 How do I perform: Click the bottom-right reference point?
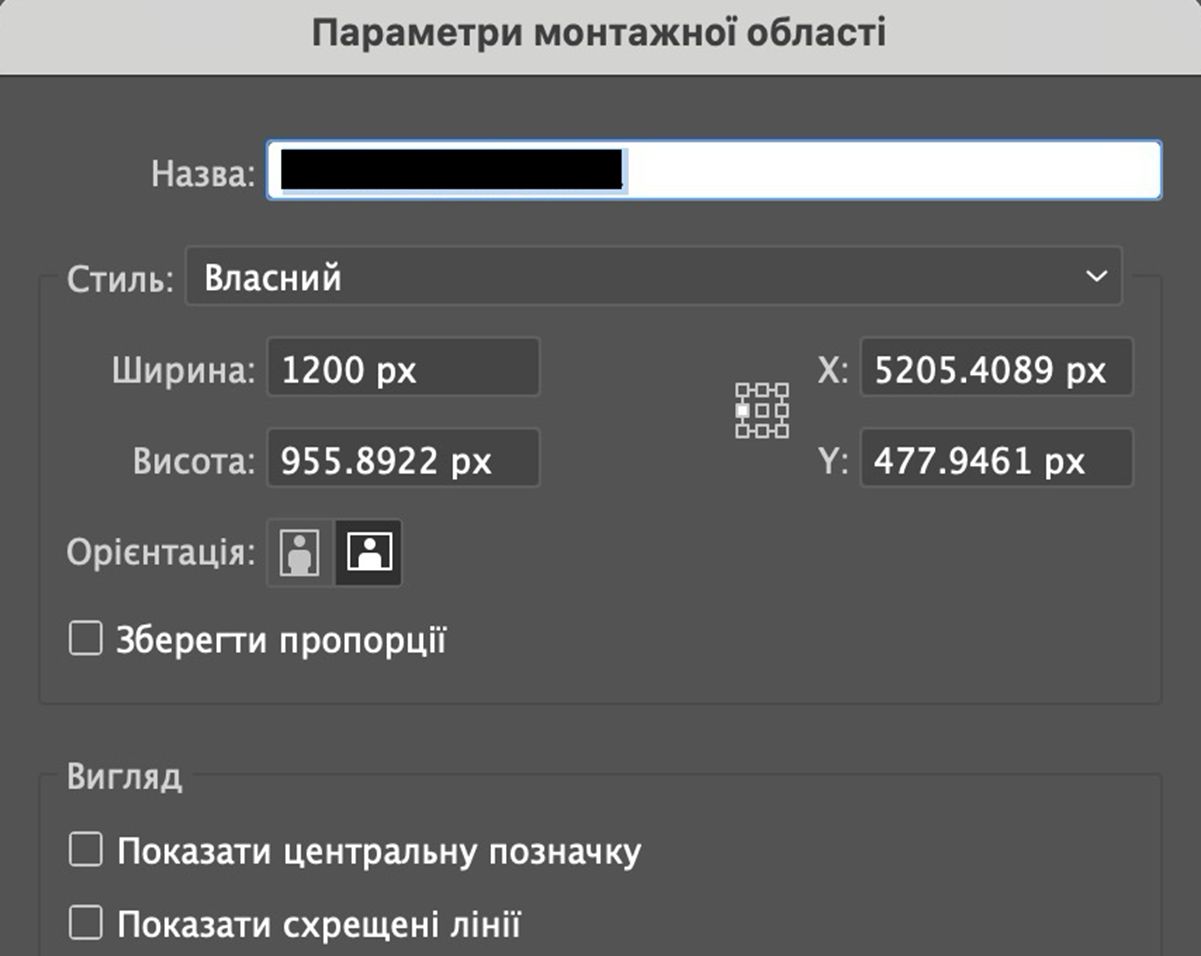coord(782,431)
